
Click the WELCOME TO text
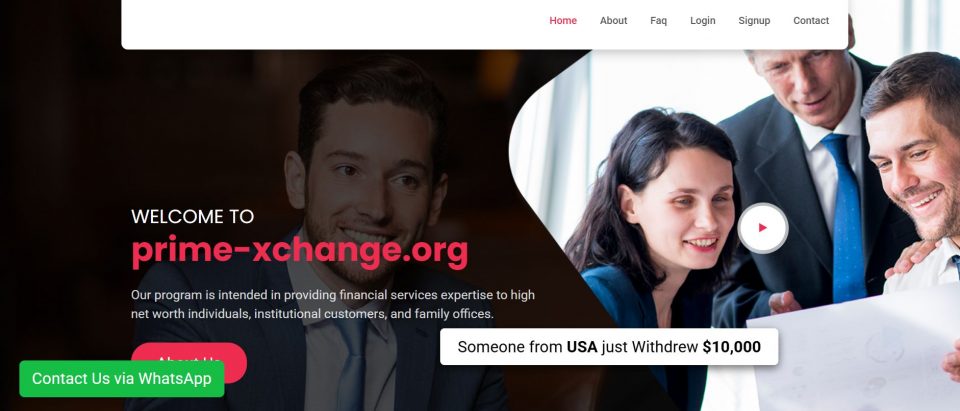tap(192, 216)
